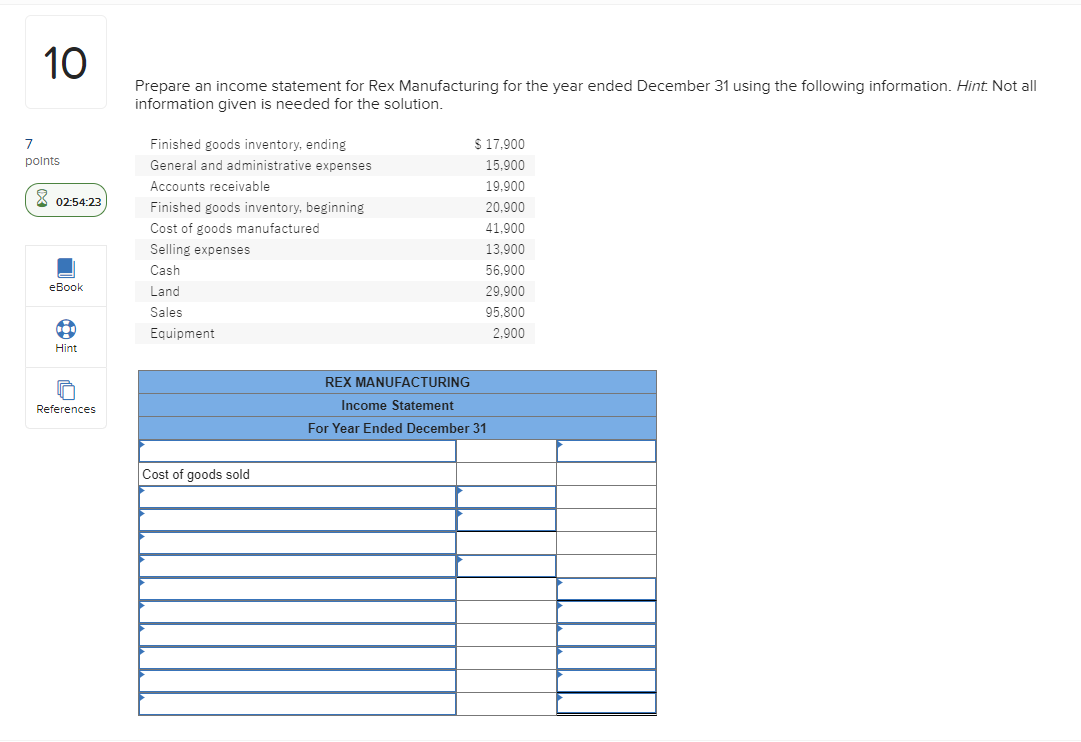The height and width of the screenshot is (742, 1081).
Task: Click the Hint lifesaver icon
Action: 65,330
